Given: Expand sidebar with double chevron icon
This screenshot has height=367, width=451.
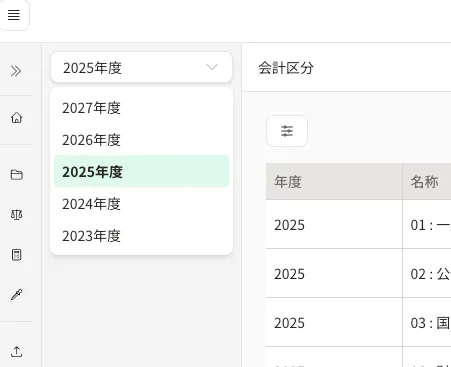Looking at the screenshot, I should [x=16, y=71].
